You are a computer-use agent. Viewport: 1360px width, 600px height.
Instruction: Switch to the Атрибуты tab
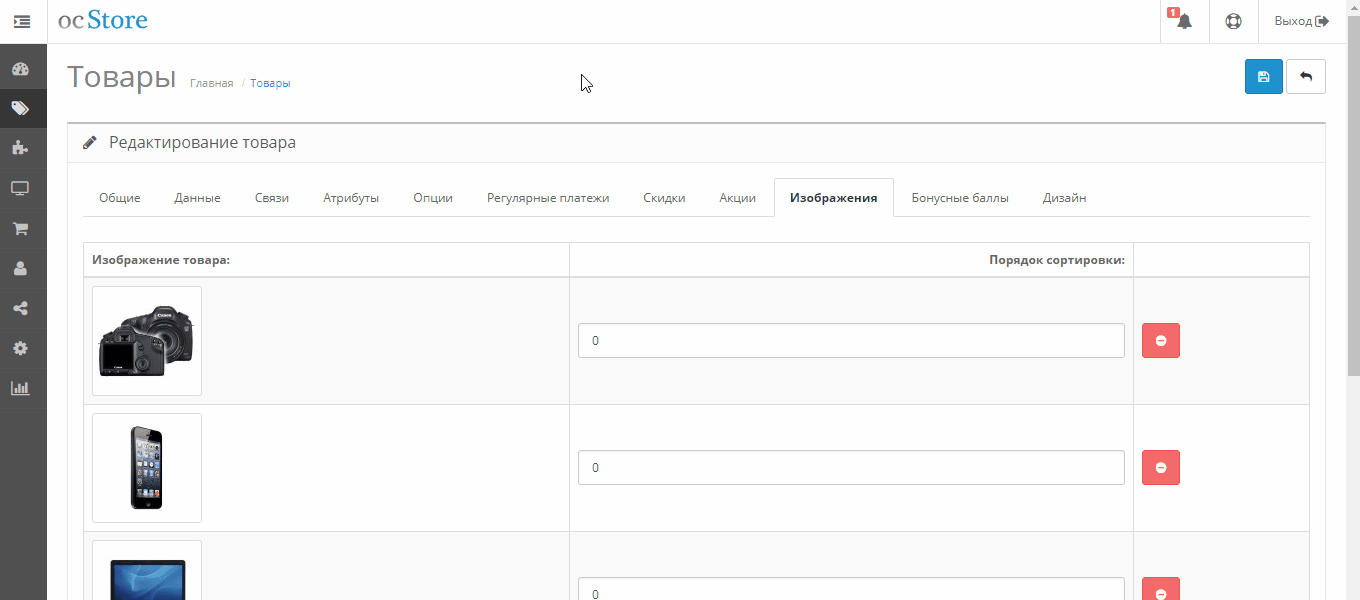[350, 198]
